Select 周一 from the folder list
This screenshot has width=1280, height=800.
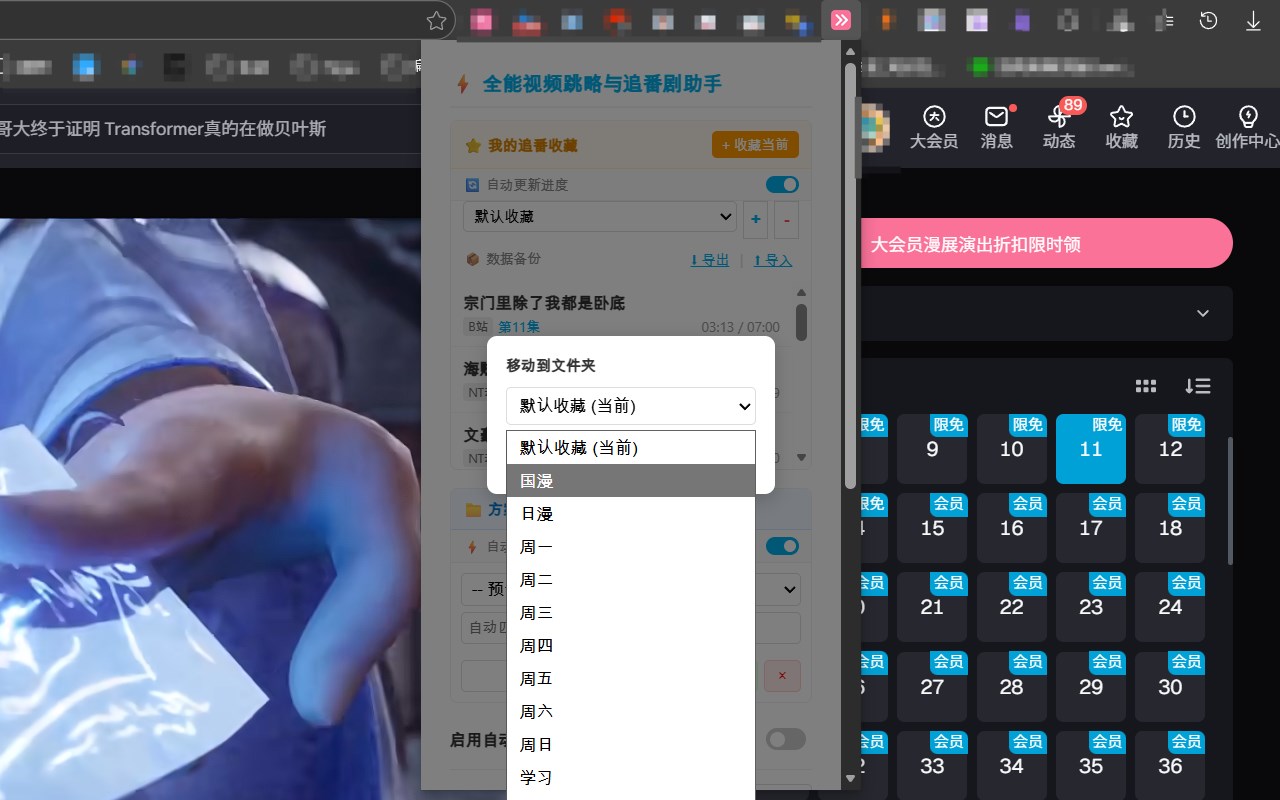(630, 547)
